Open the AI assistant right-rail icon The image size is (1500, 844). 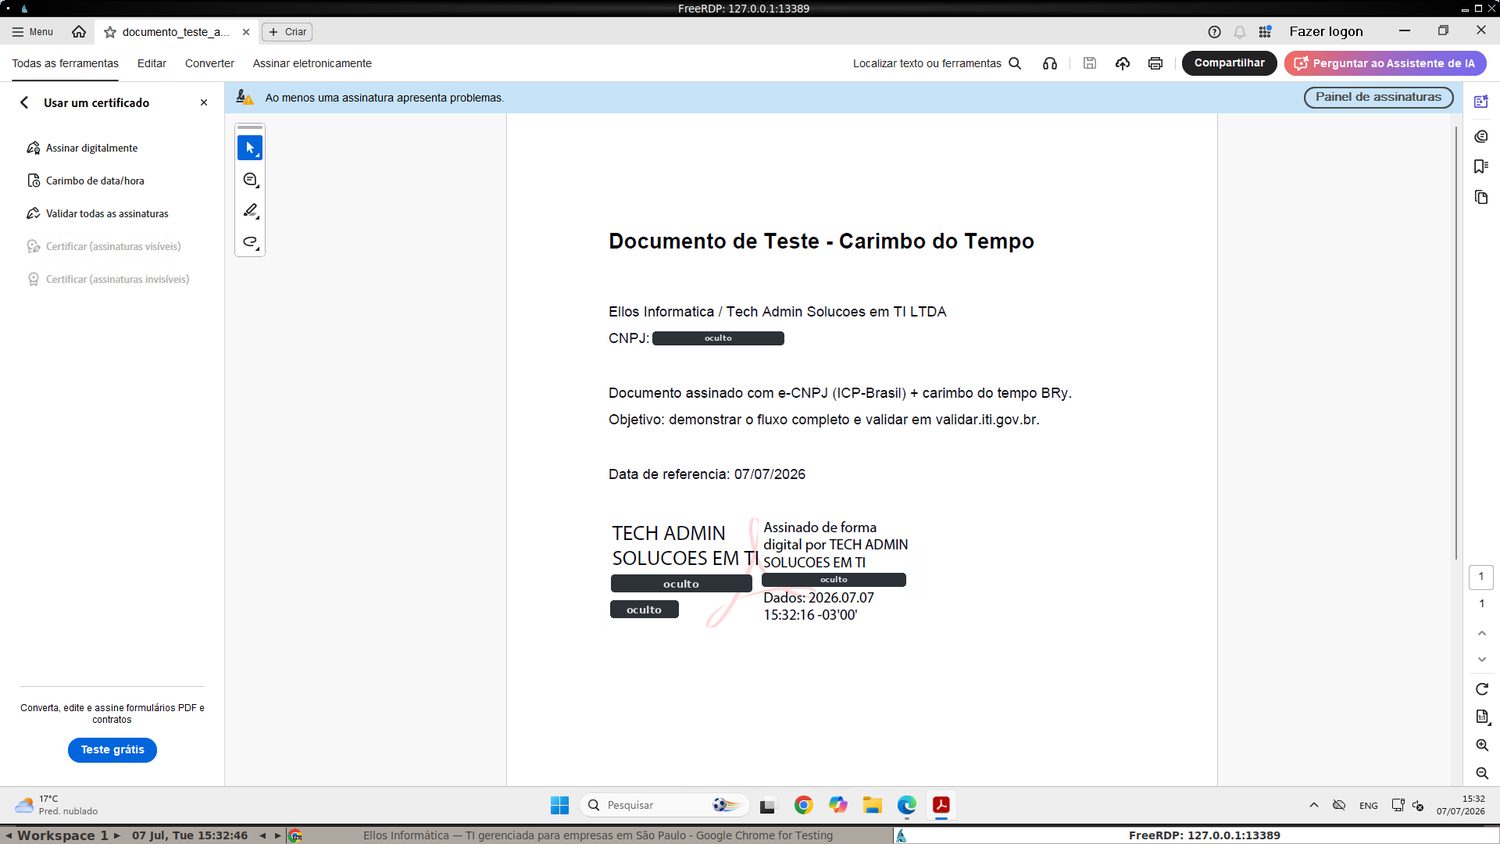tap(1481, 102)
